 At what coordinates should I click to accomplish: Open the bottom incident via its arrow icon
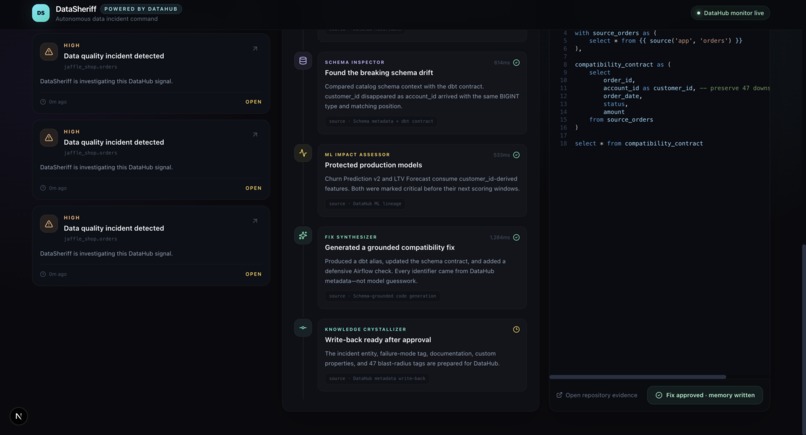pyautogui.click(x=255, y=221)
